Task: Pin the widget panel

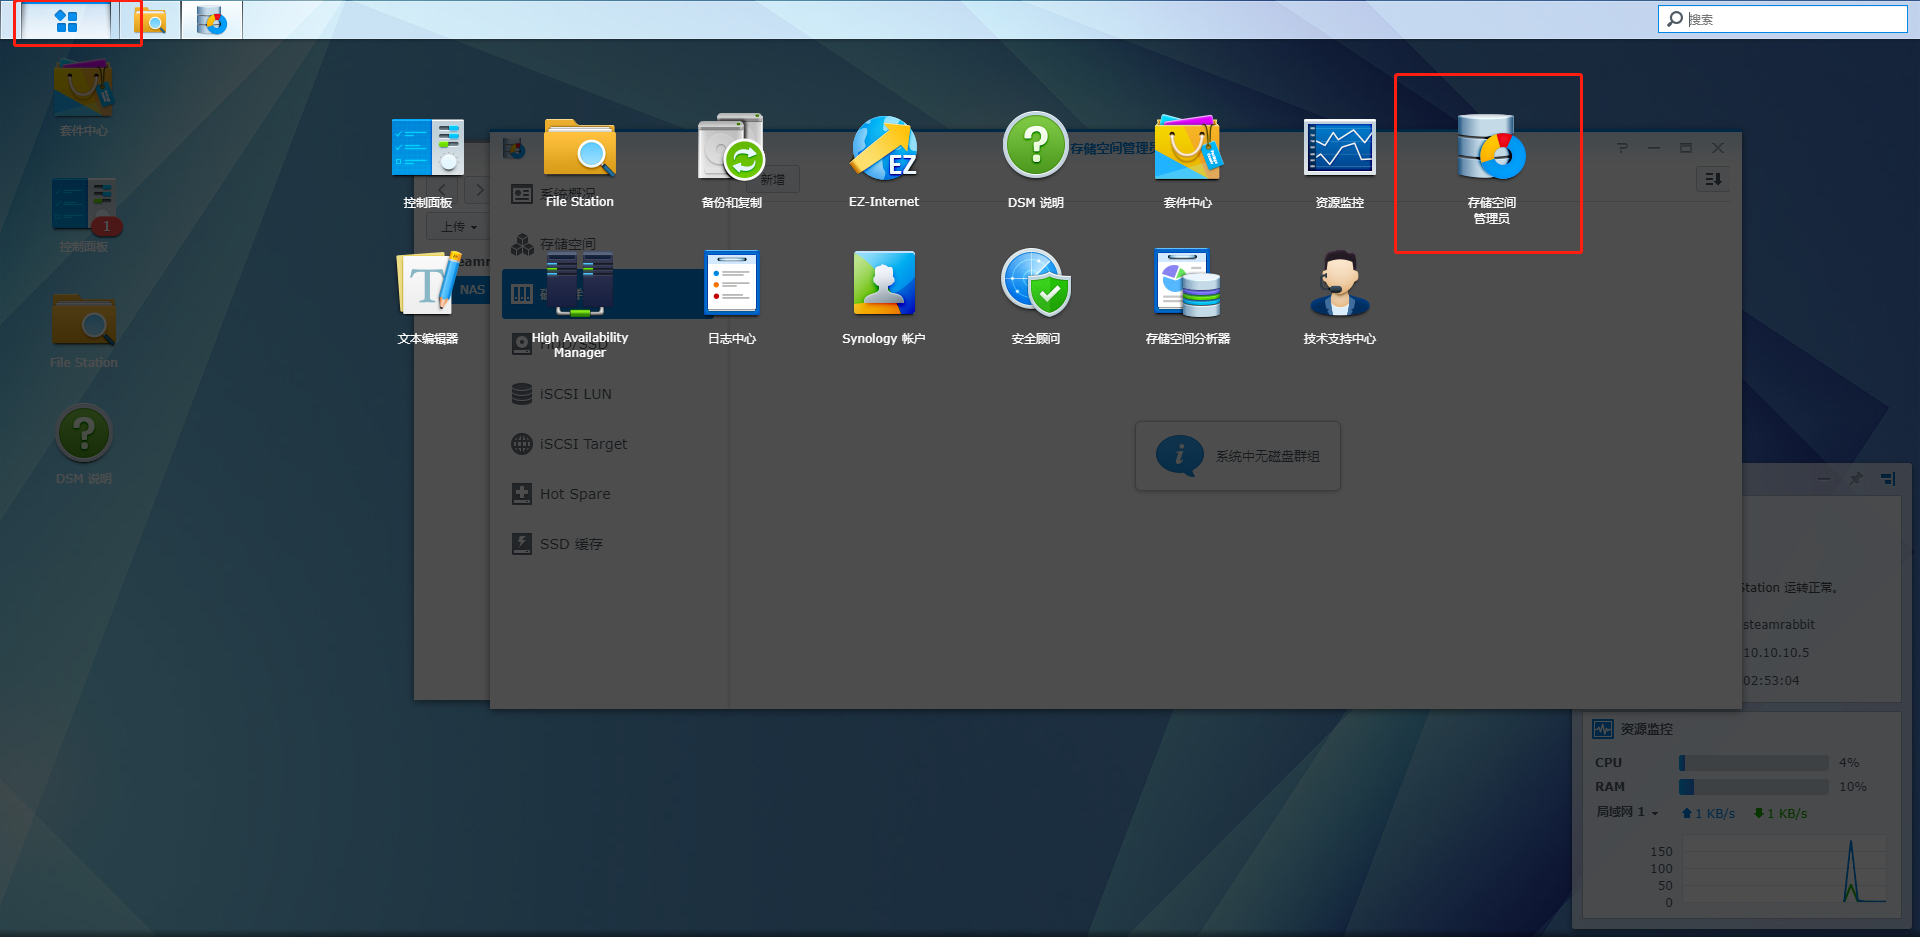Action: (1856, 479)
